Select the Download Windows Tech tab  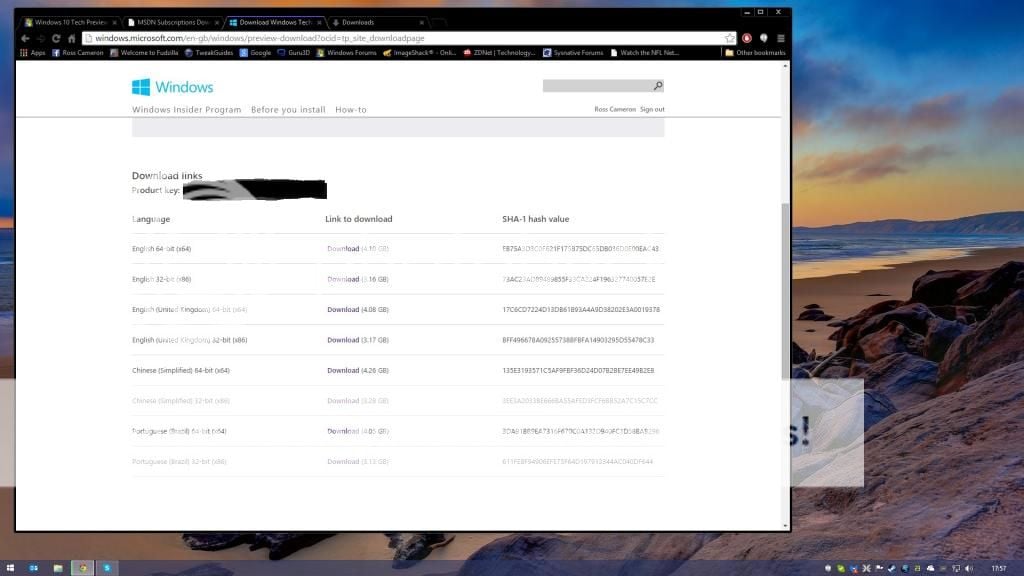pos(276,22)
